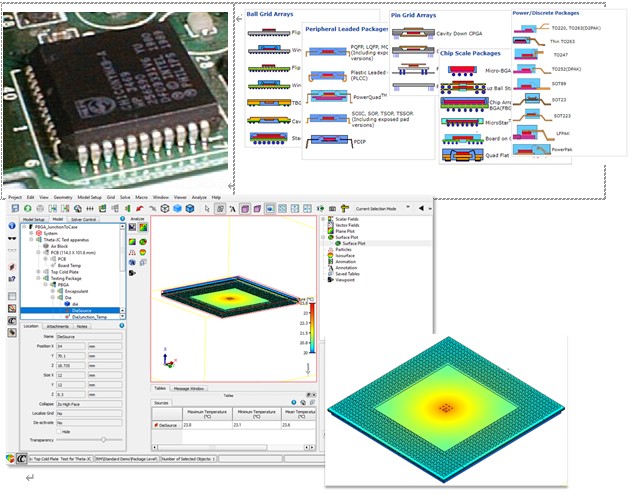The width and height of the screenshot is (632, 497).
Task: Open the Attachments tab in properties panel
Action: point(58,326)
